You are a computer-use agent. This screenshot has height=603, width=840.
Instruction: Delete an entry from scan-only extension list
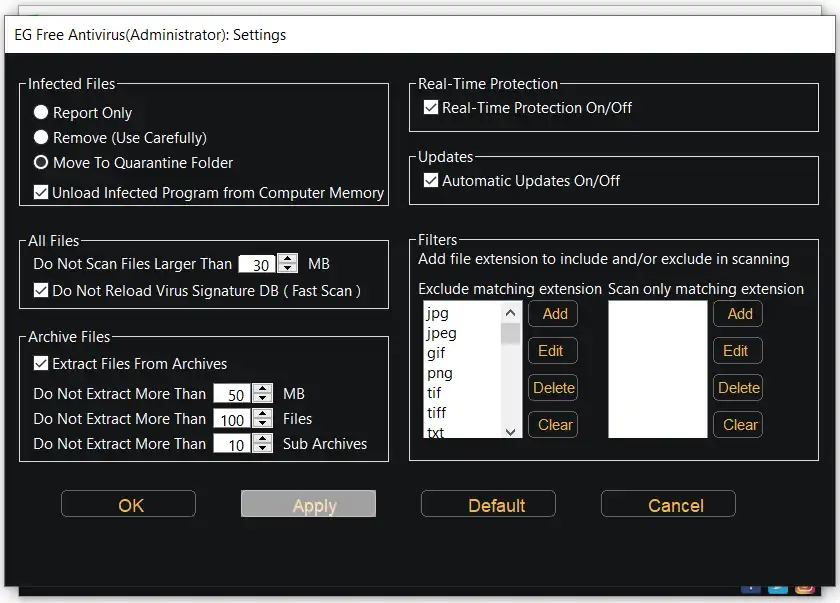[x=738, y=388]
